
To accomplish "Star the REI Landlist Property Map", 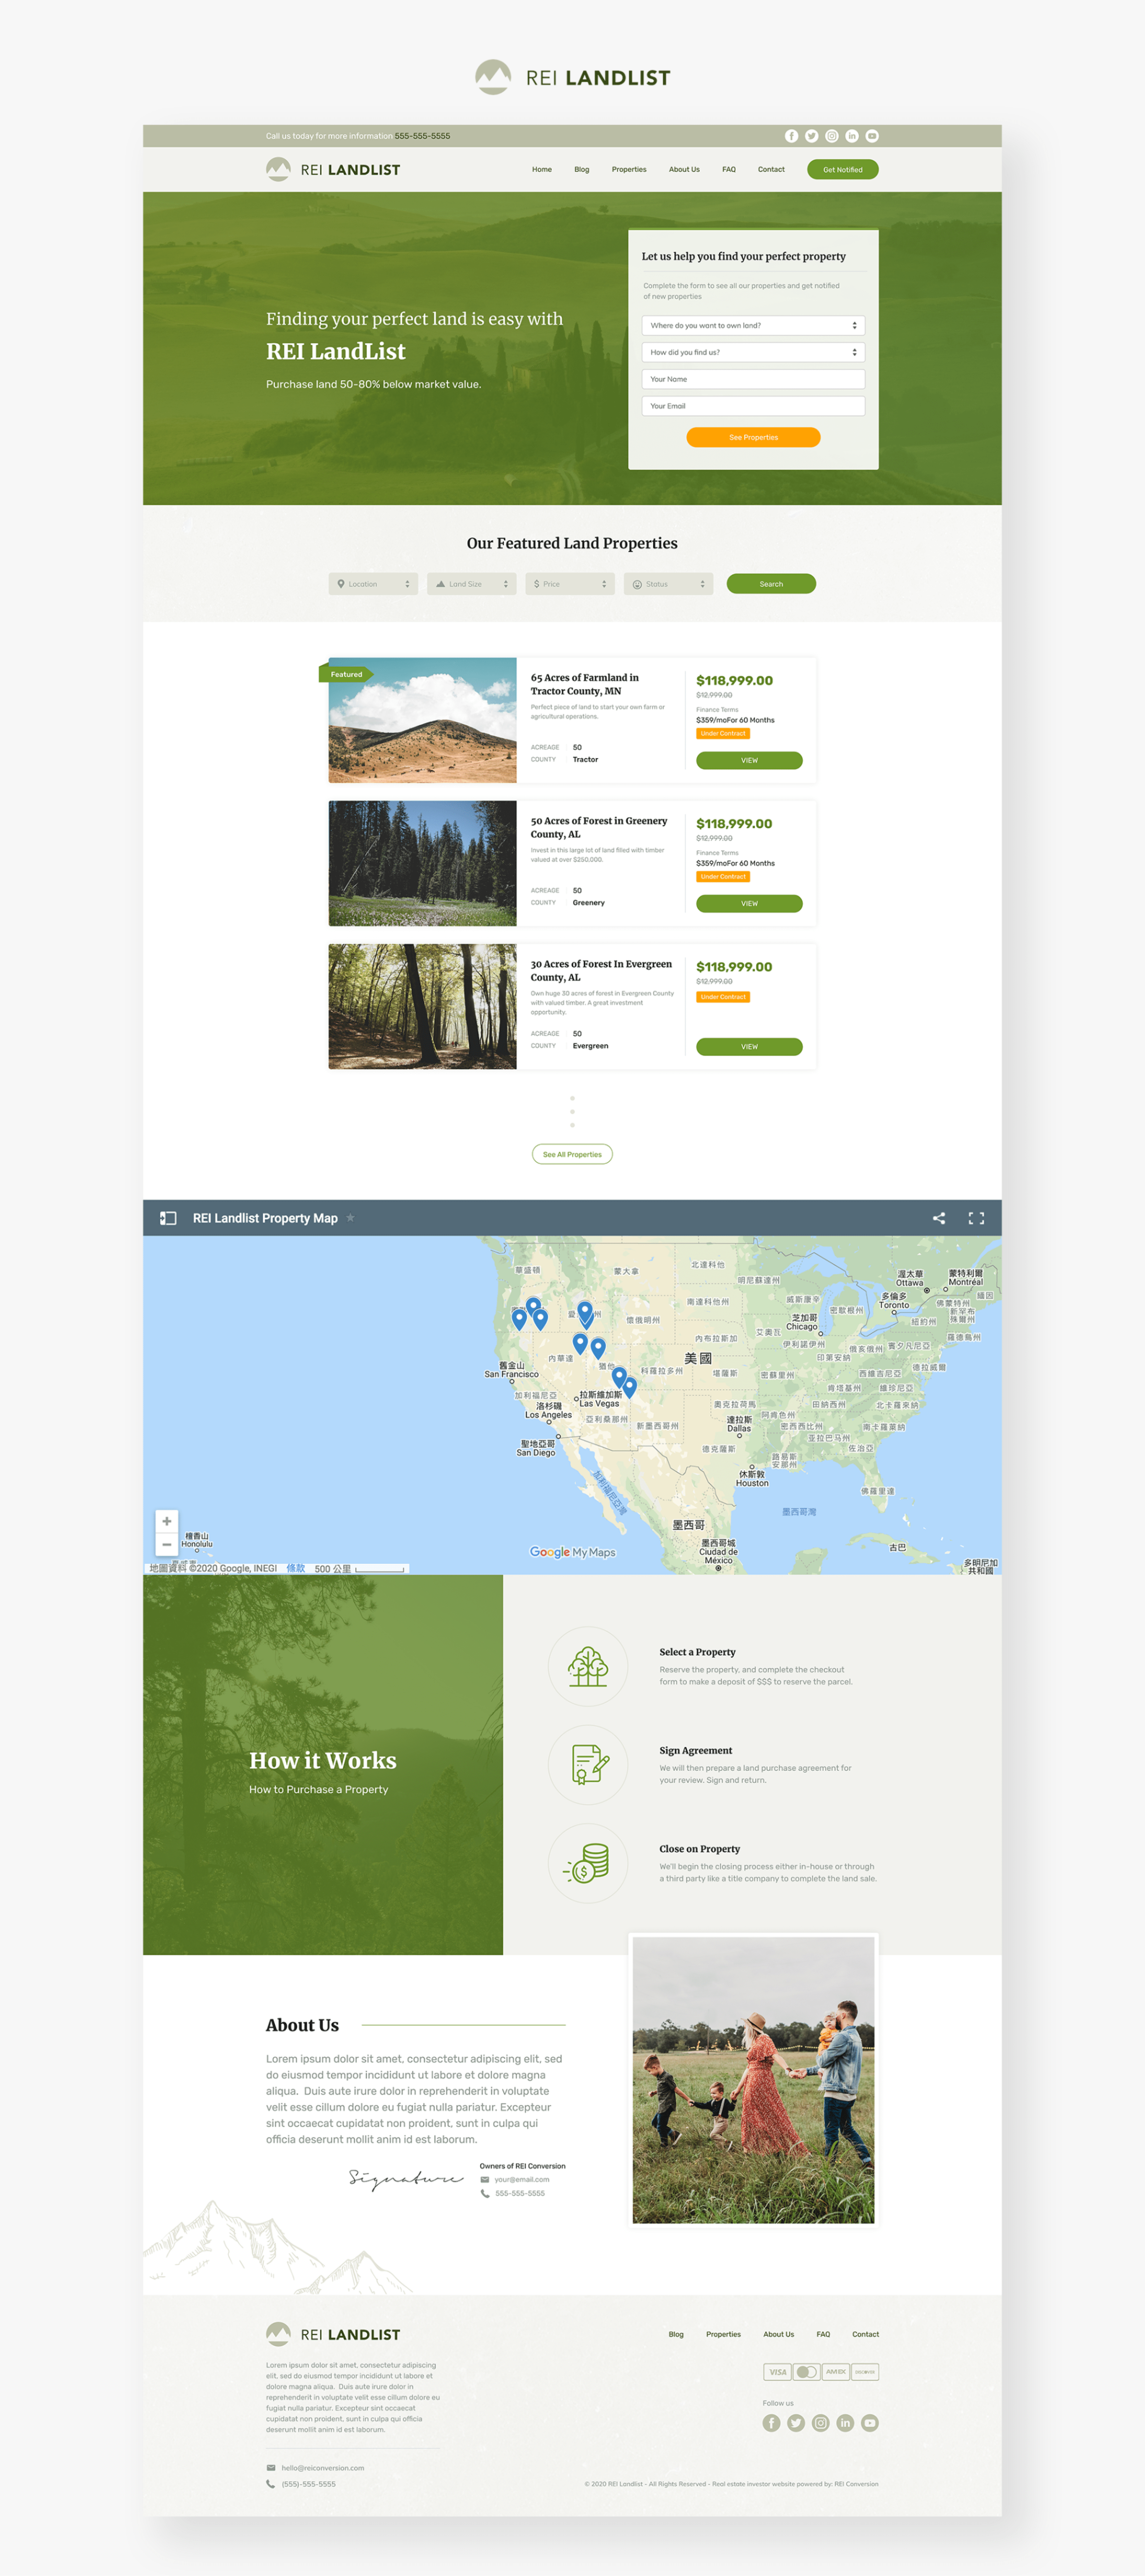I will click(x=350, y=1218).
